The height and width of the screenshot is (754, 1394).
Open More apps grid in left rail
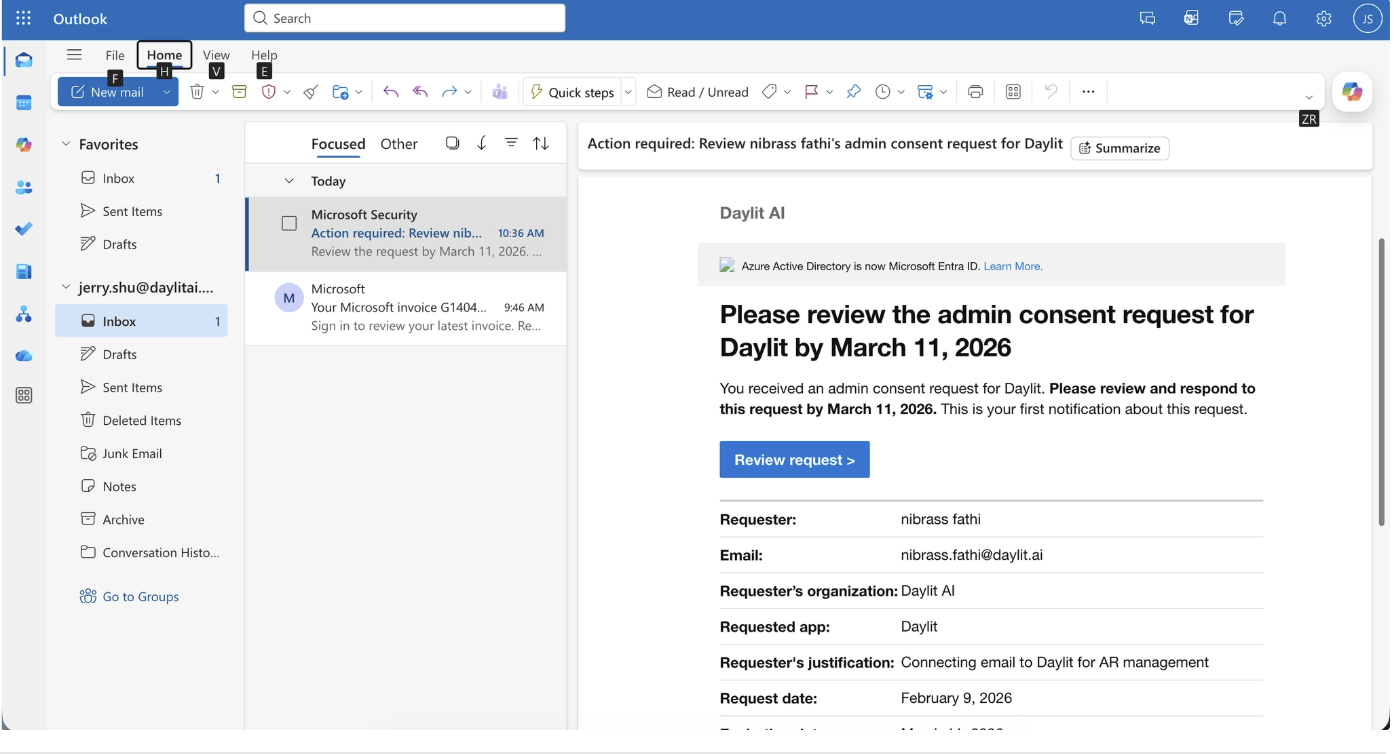click(24, 395)
